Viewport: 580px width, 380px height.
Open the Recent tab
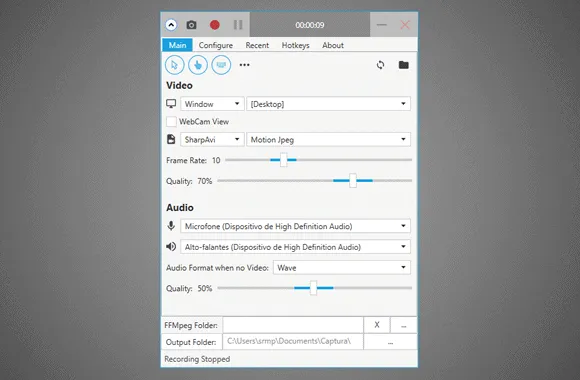(x=257, y=45)
